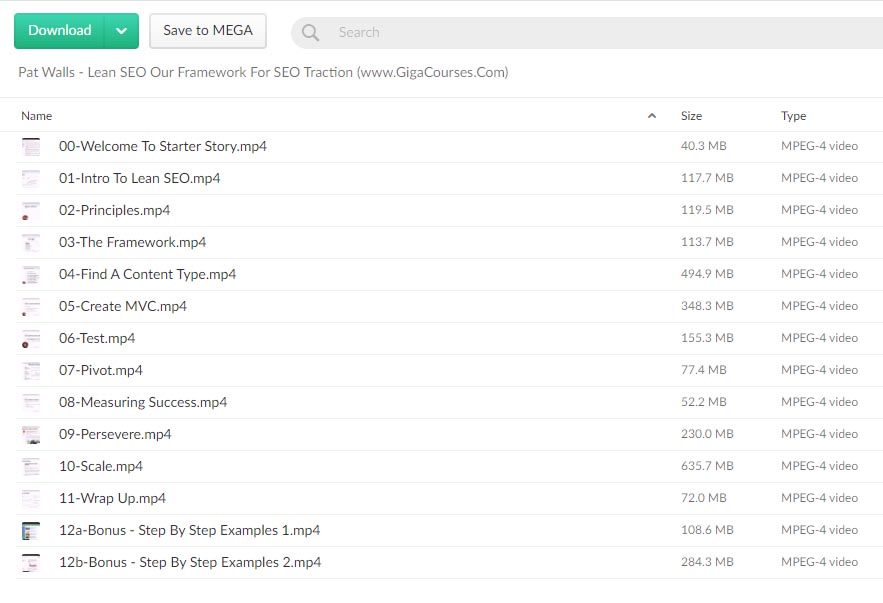The width and height of the screenshot is (883, 603).
Task: Click MPEG-4 video type of 02-Principles.mp4
Action: (x=819, y=211)
